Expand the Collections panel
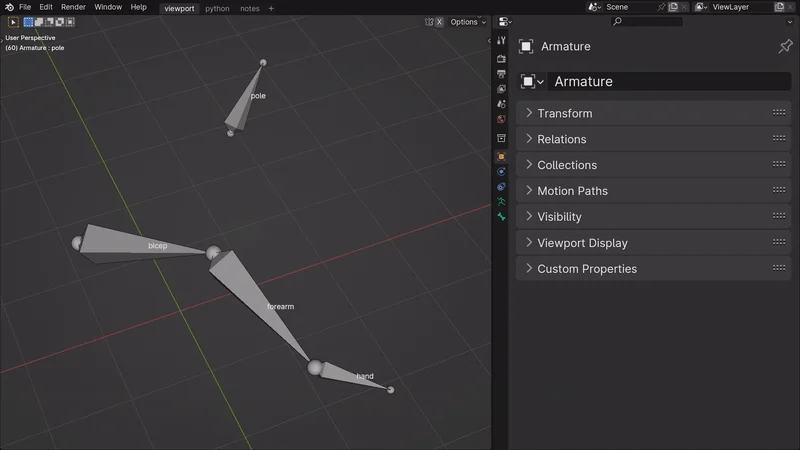This screenshot has width=800, height=450. coord(653,165)
